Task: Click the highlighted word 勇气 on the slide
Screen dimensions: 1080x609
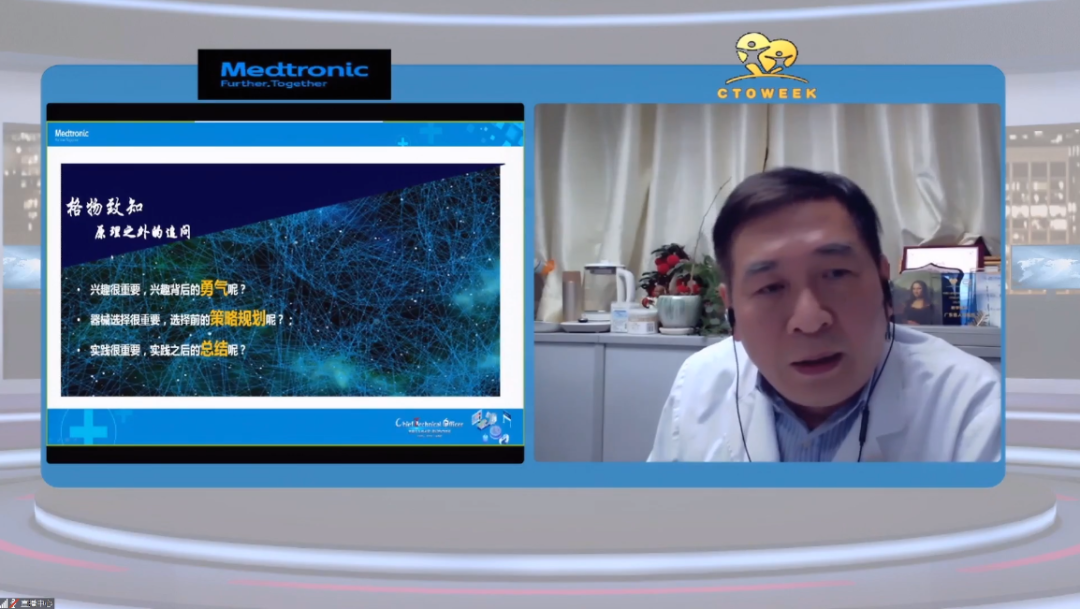Action: coord(214,287)
